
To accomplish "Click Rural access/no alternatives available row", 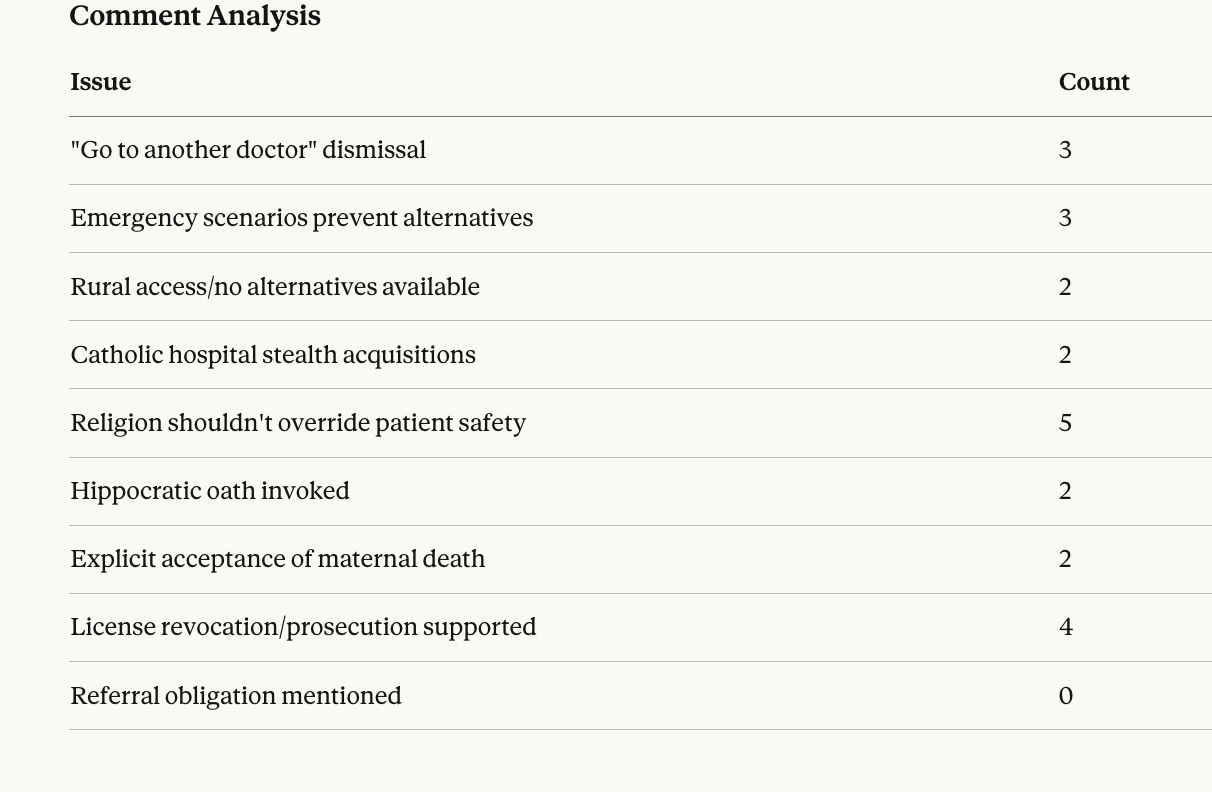I will (x=275, y=287).
